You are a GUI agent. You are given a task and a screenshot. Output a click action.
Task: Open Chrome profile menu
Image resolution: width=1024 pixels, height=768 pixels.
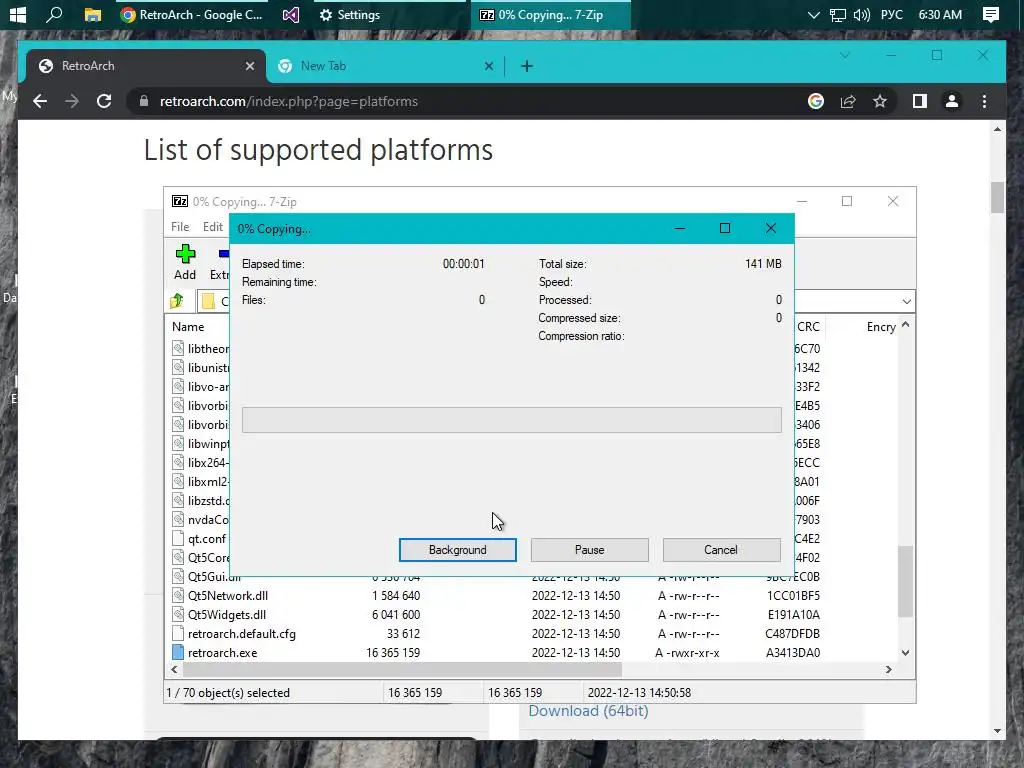952,101
